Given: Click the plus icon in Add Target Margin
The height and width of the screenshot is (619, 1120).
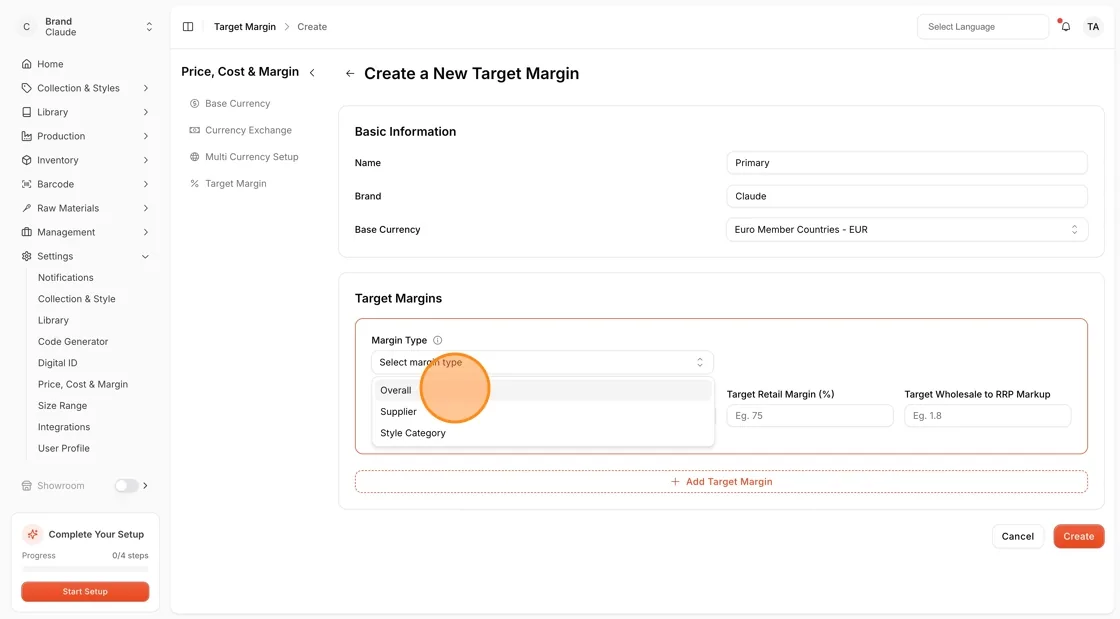Looking at the screenshot, I should (675, 482).
